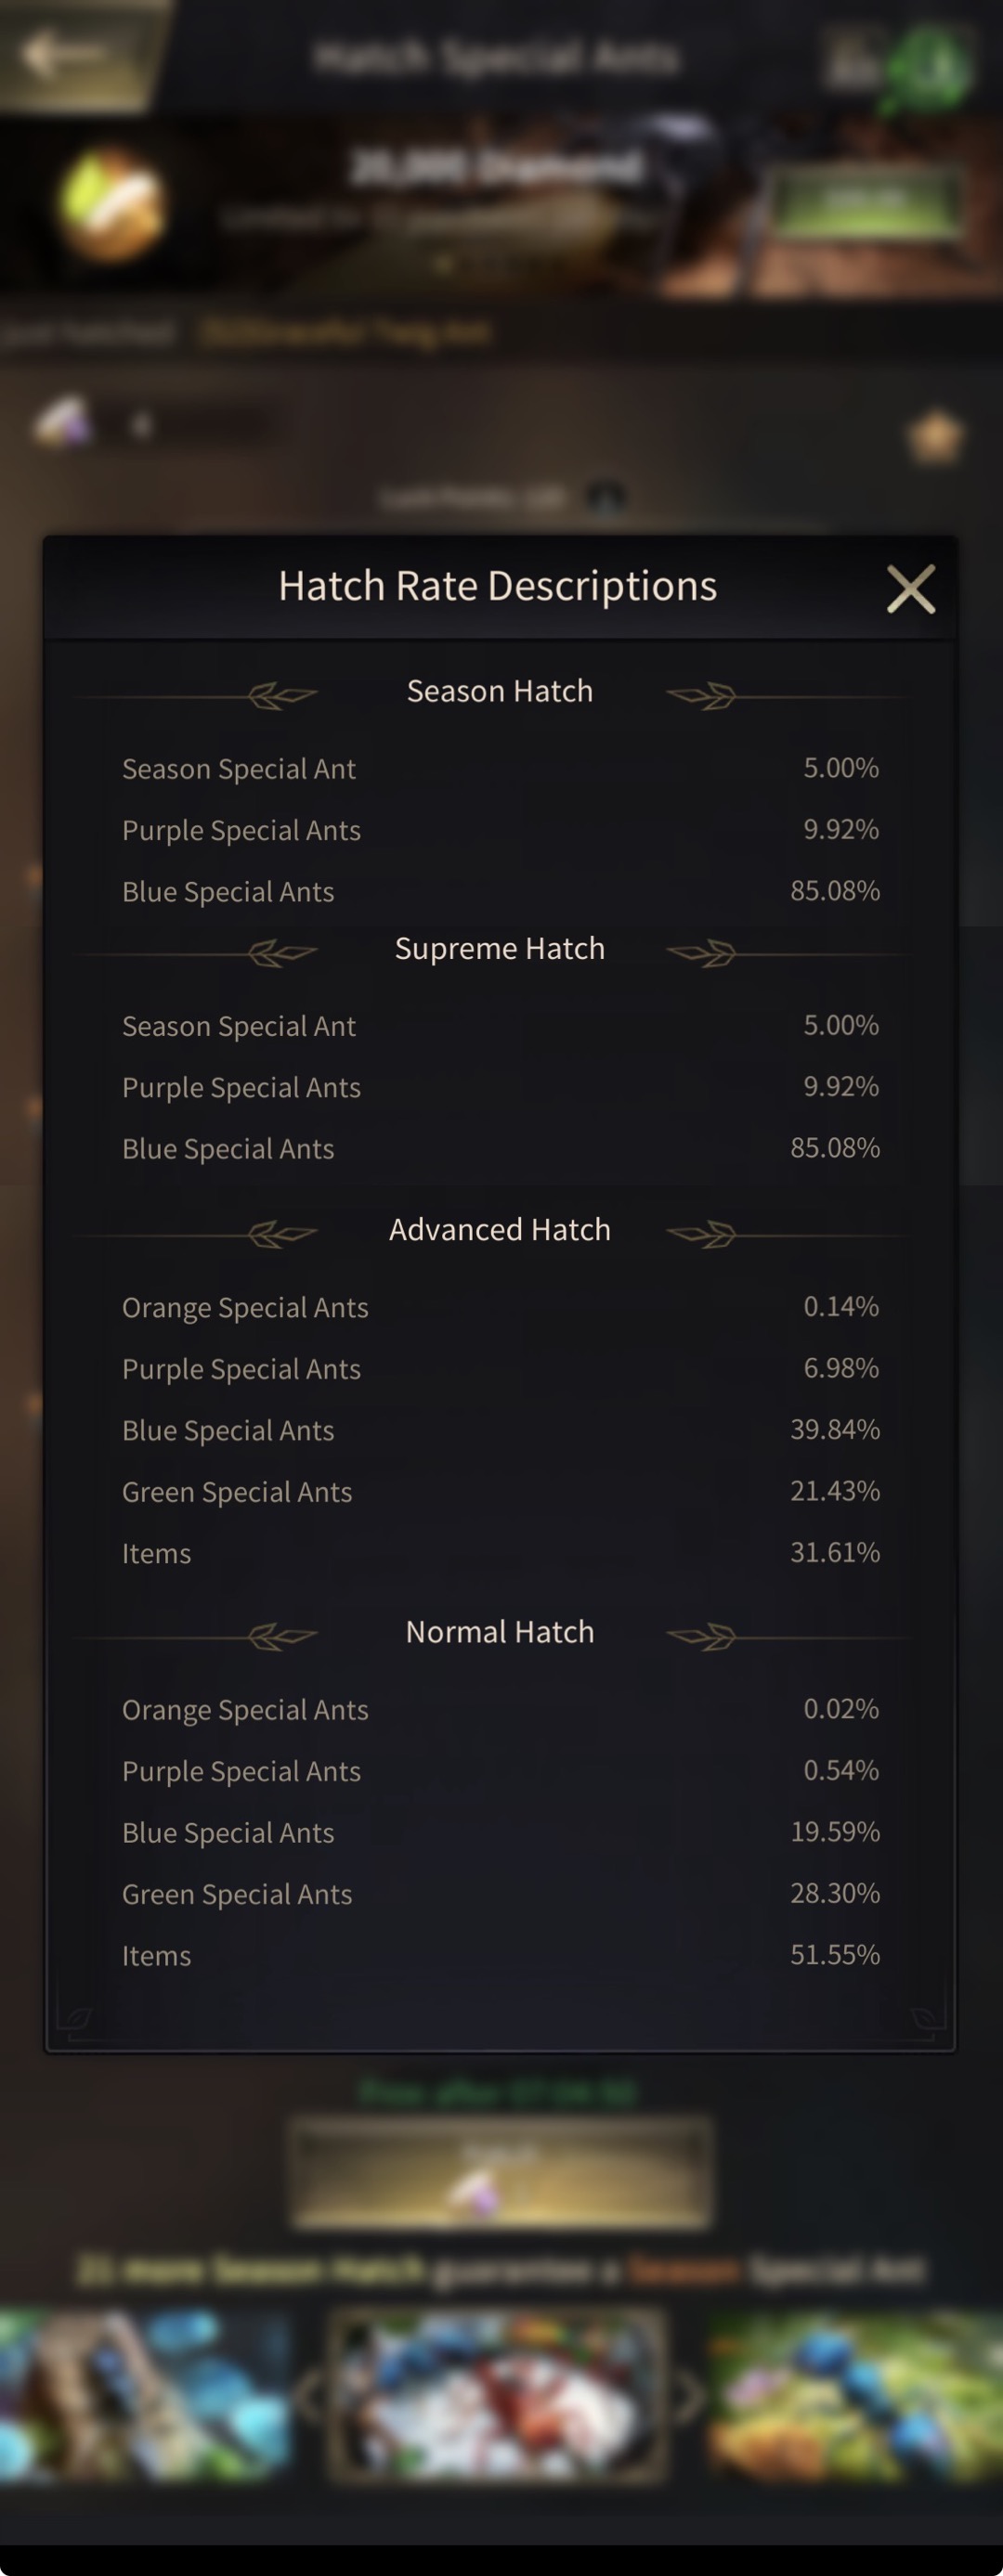
Task: Tap the Hatch Rate Descriptions title
Action: click(x=497, y=586)
